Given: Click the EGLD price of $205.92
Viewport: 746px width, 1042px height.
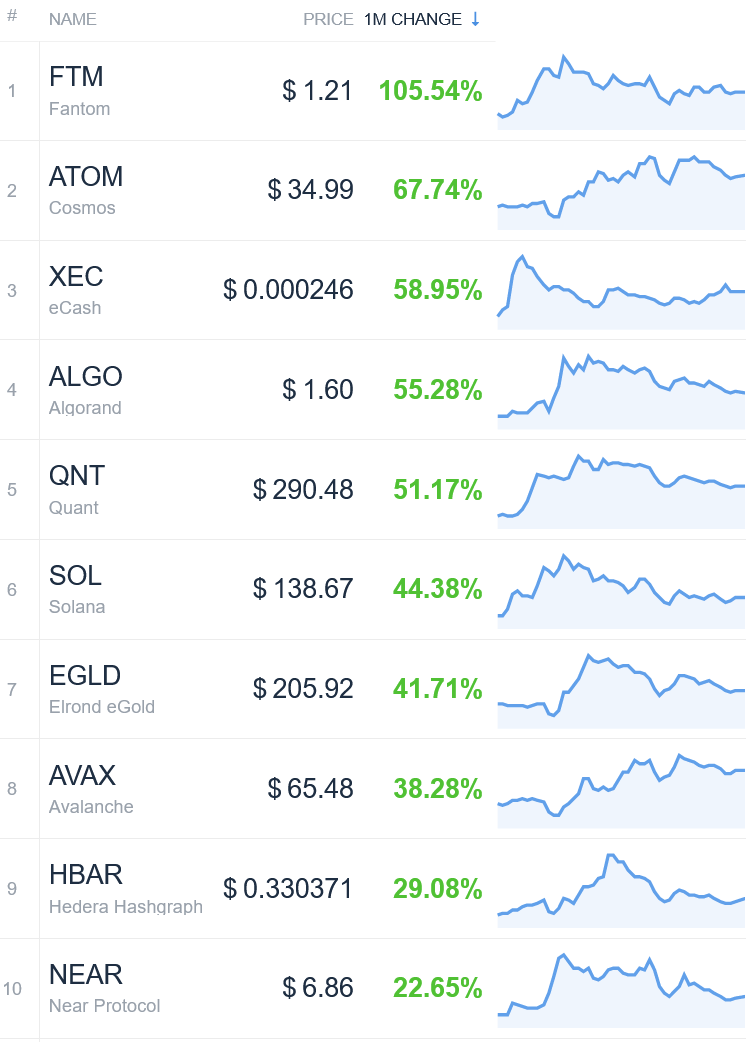Looking at the screenshot, I should 303,689.
